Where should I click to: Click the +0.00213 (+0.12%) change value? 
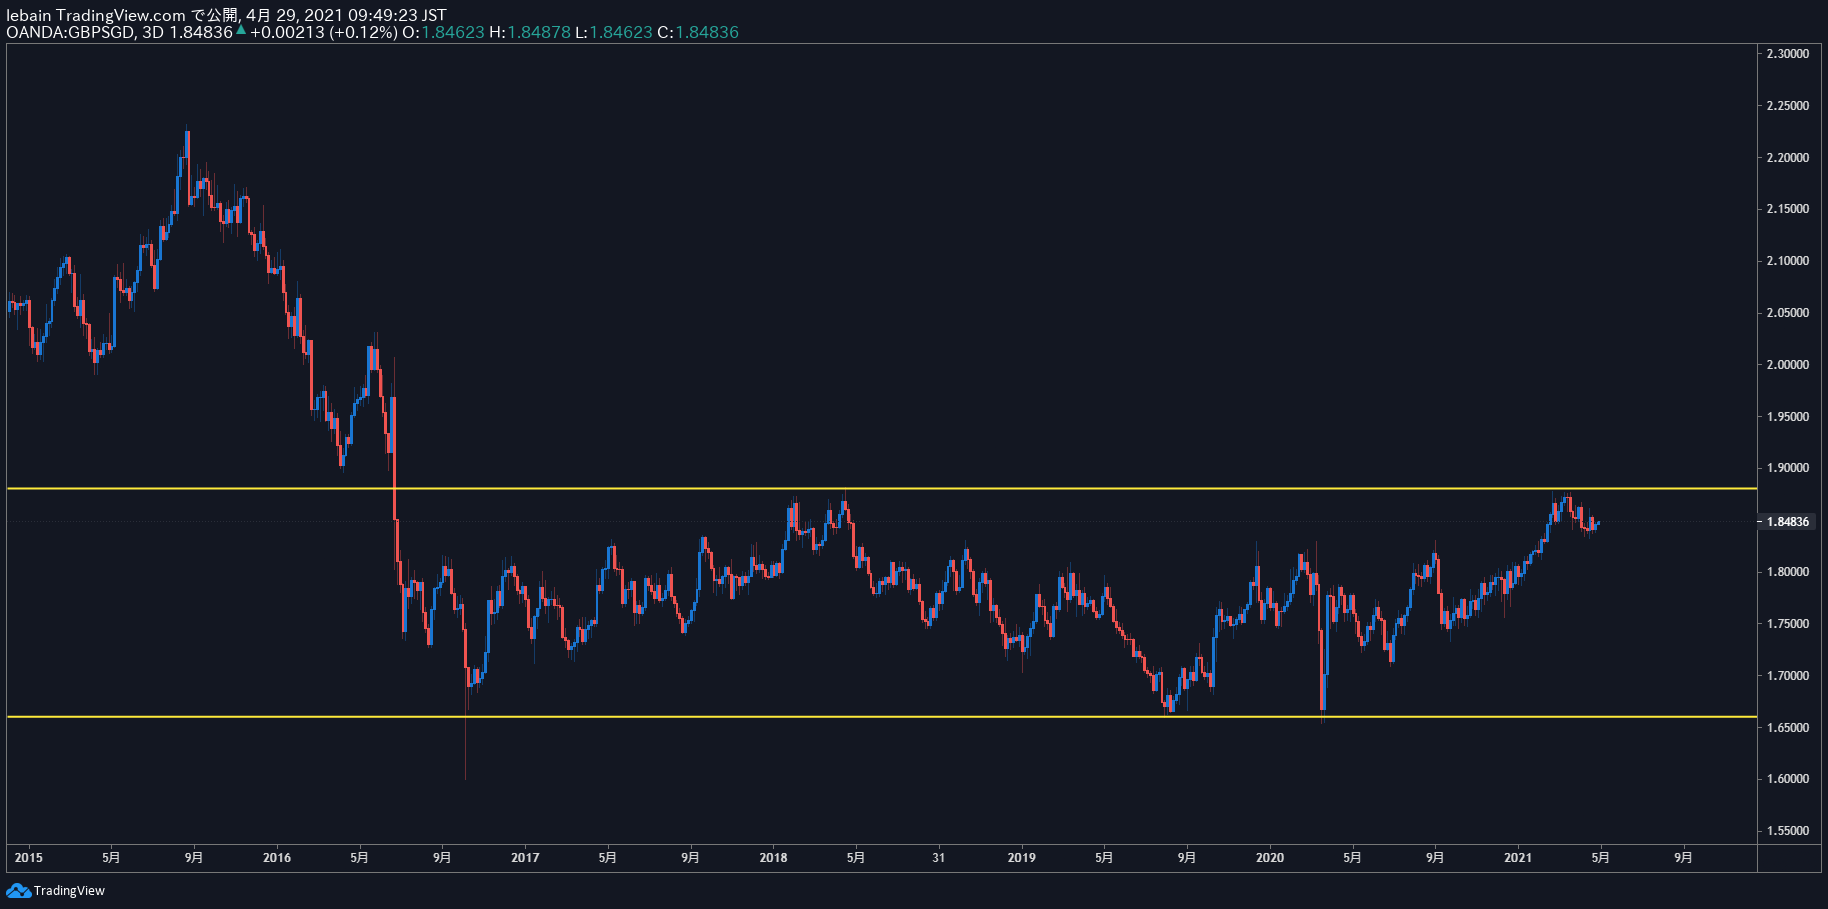pyautogui.click(x=323, y=32)
